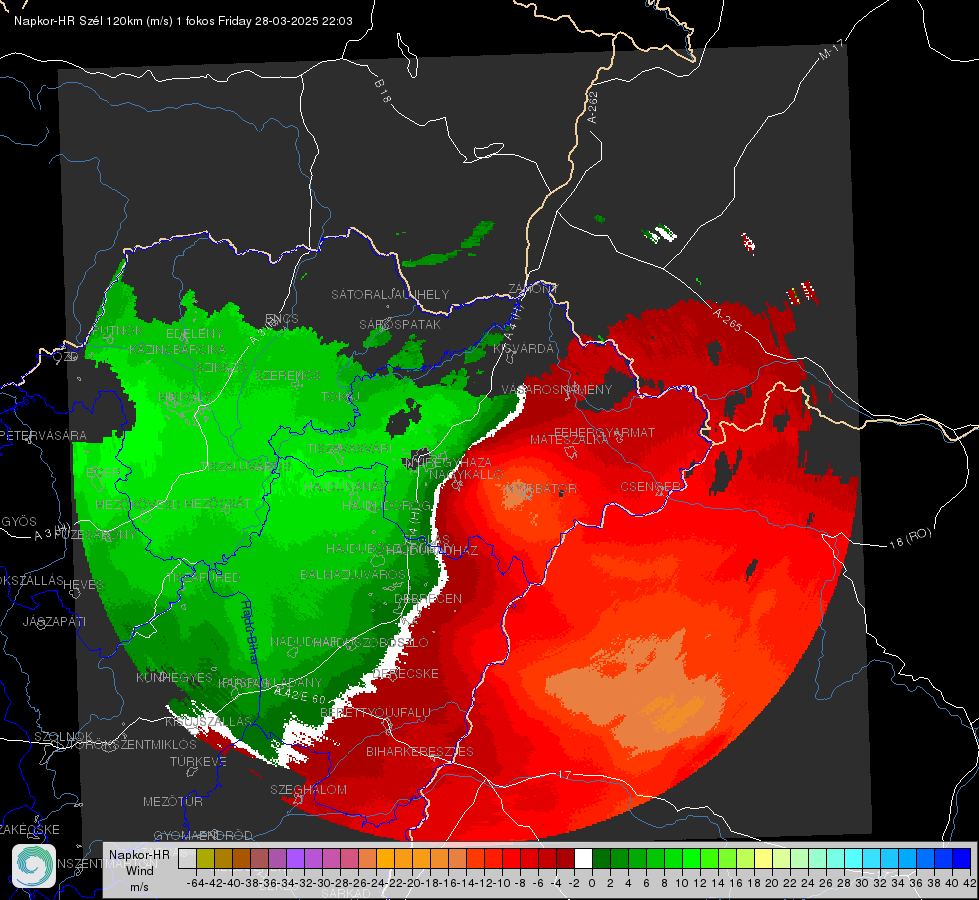Select the FEHÉRGYARMAT label

[604, 432]
